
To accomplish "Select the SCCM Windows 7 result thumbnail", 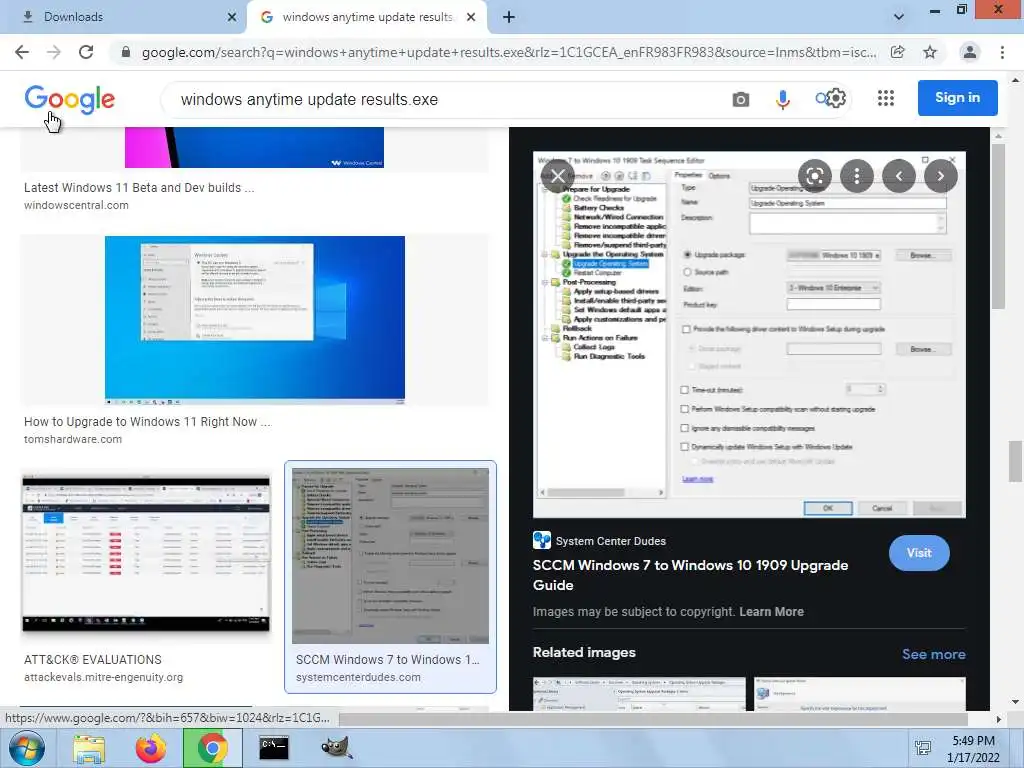I will tap(390, 556).
